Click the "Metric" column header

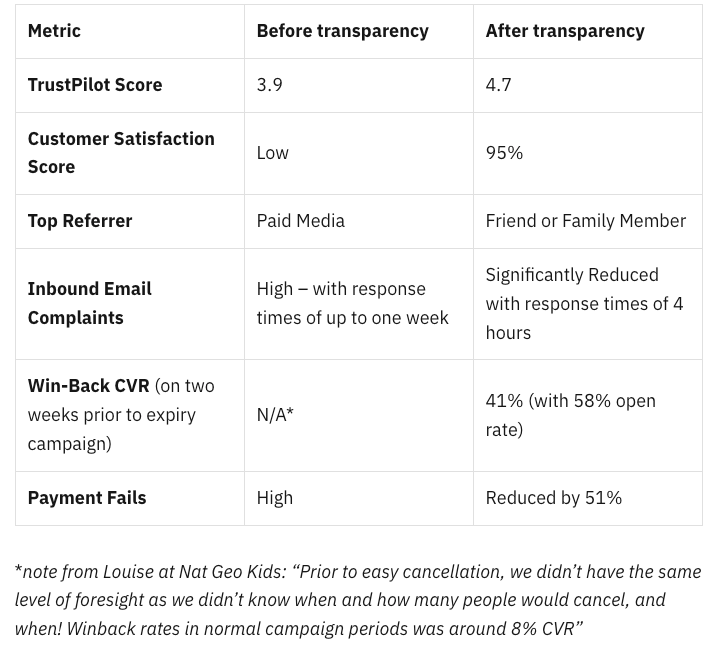pos(54,31)
